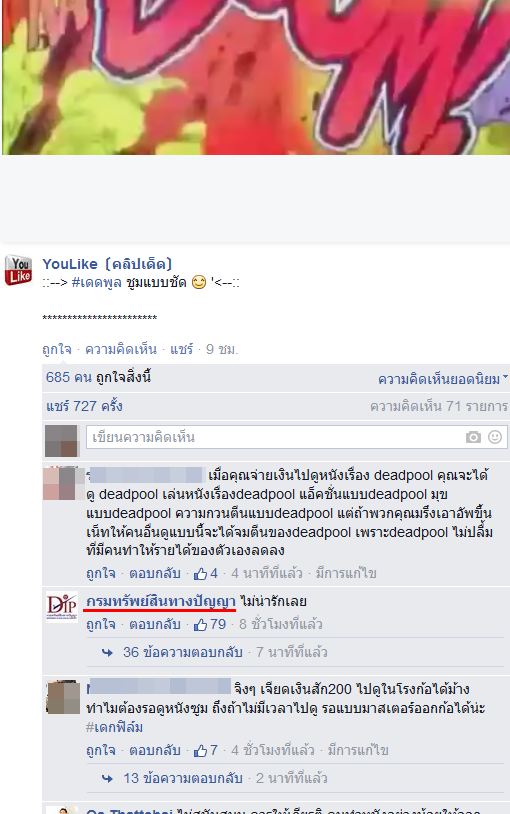Viewport: 510px width, 814px height.
Task: Click แชร์ under the YouLike post
Action: [x=181, y=349]
